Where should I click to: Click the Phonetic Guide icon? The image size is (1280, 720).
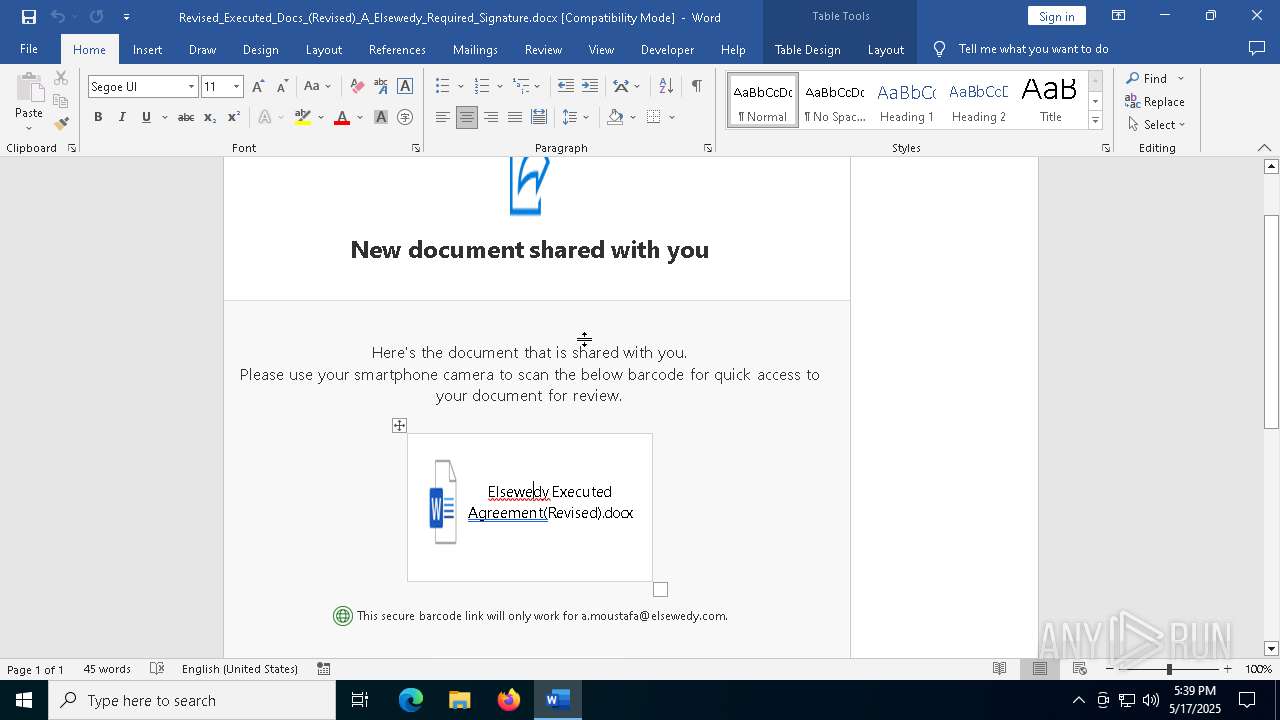pyautogui.click(x=381, y=86)
